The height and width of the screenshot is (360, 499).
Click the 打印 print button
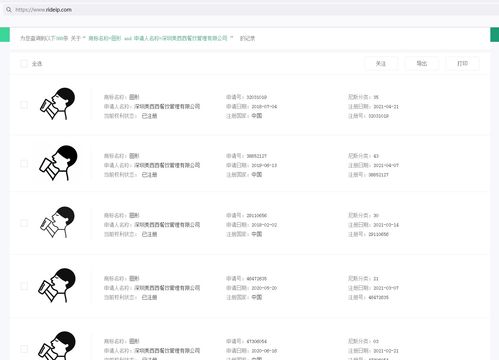tap(462, 63)
